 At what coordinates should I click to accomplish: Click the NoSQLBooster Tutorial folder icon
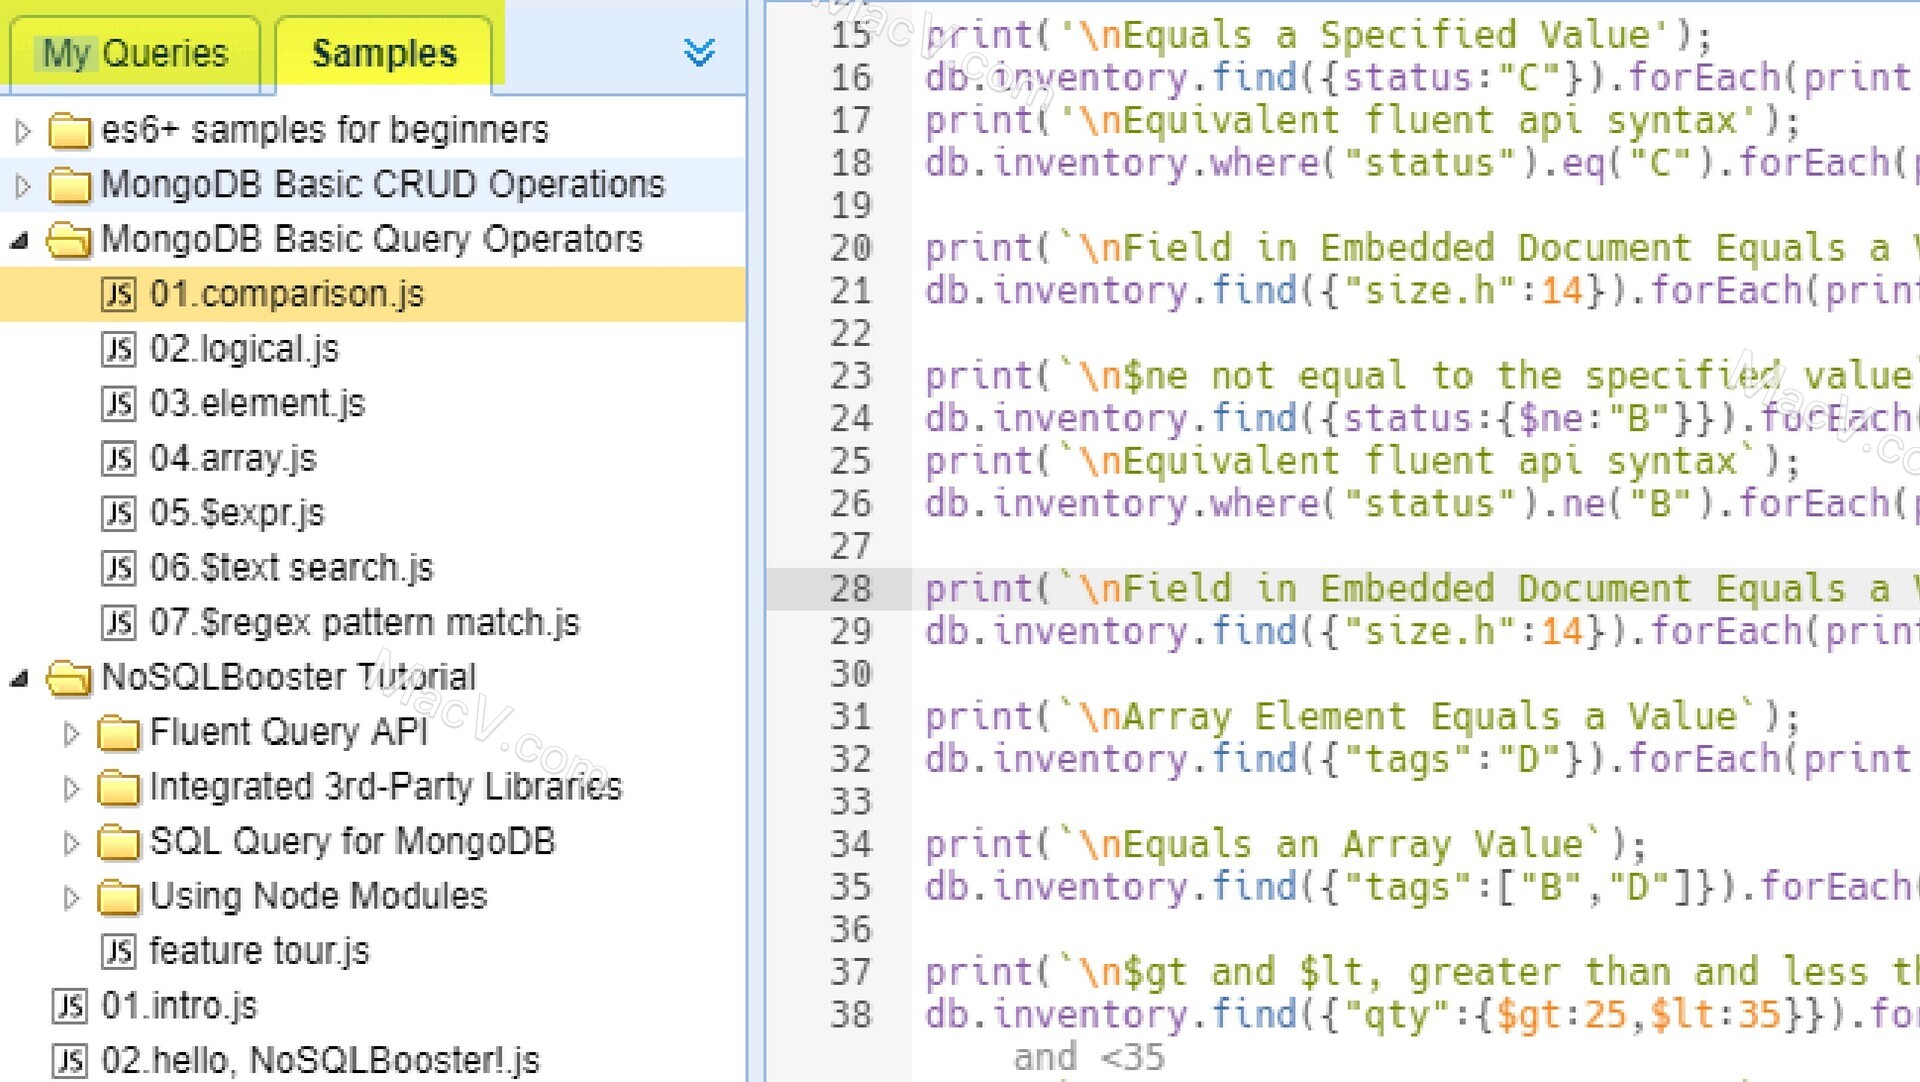(x=69, y=678)
